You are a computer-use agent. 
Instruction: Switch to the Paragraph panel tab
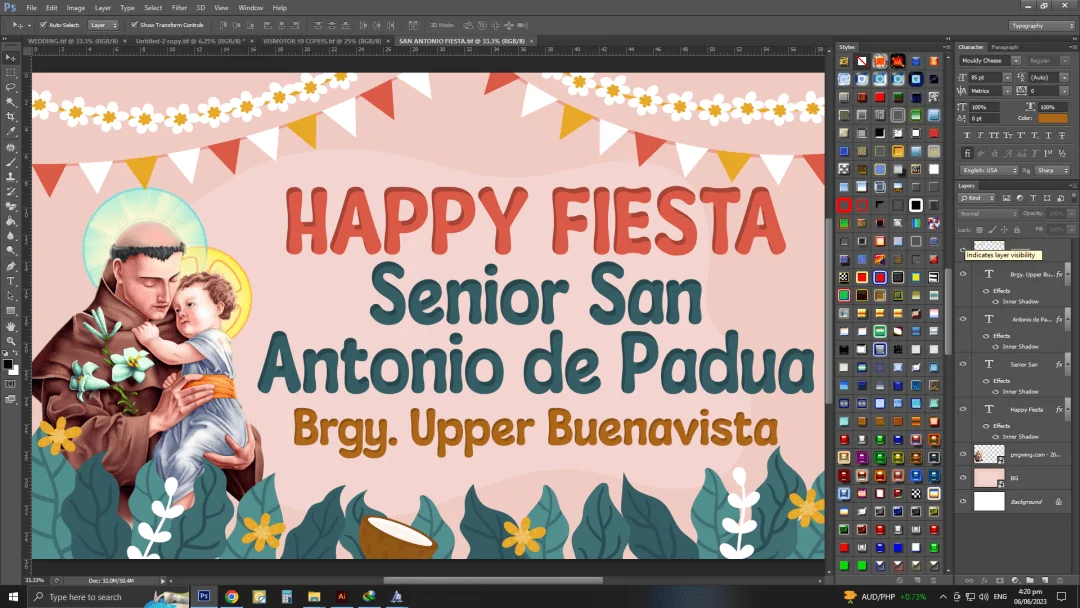point(1004,47)
